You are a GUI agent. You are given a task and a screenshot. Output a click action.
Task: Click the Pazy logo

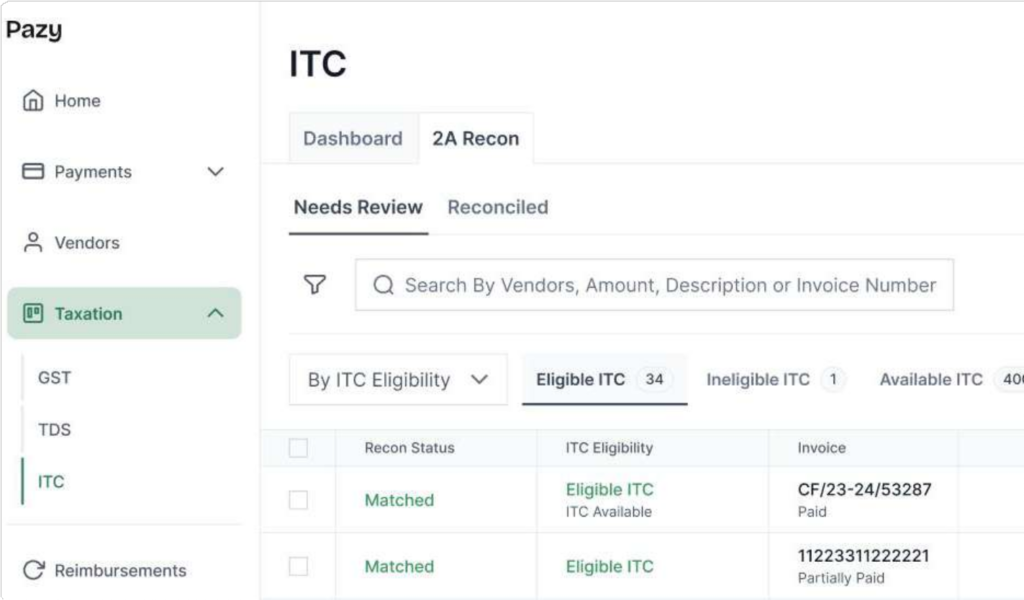point(34,30)
